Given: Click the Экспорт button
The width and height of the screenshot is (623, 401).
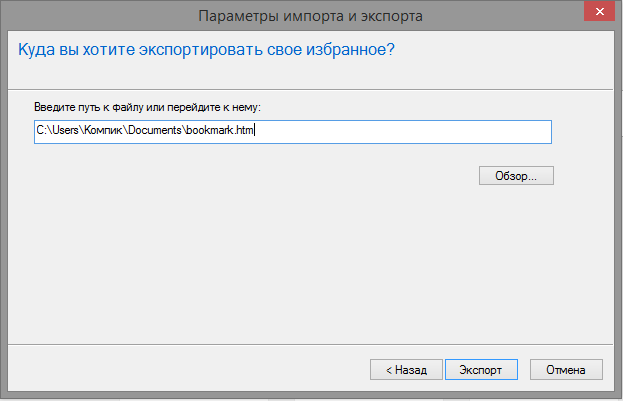Looking at the screenshot, I should [x=481, y=370].
